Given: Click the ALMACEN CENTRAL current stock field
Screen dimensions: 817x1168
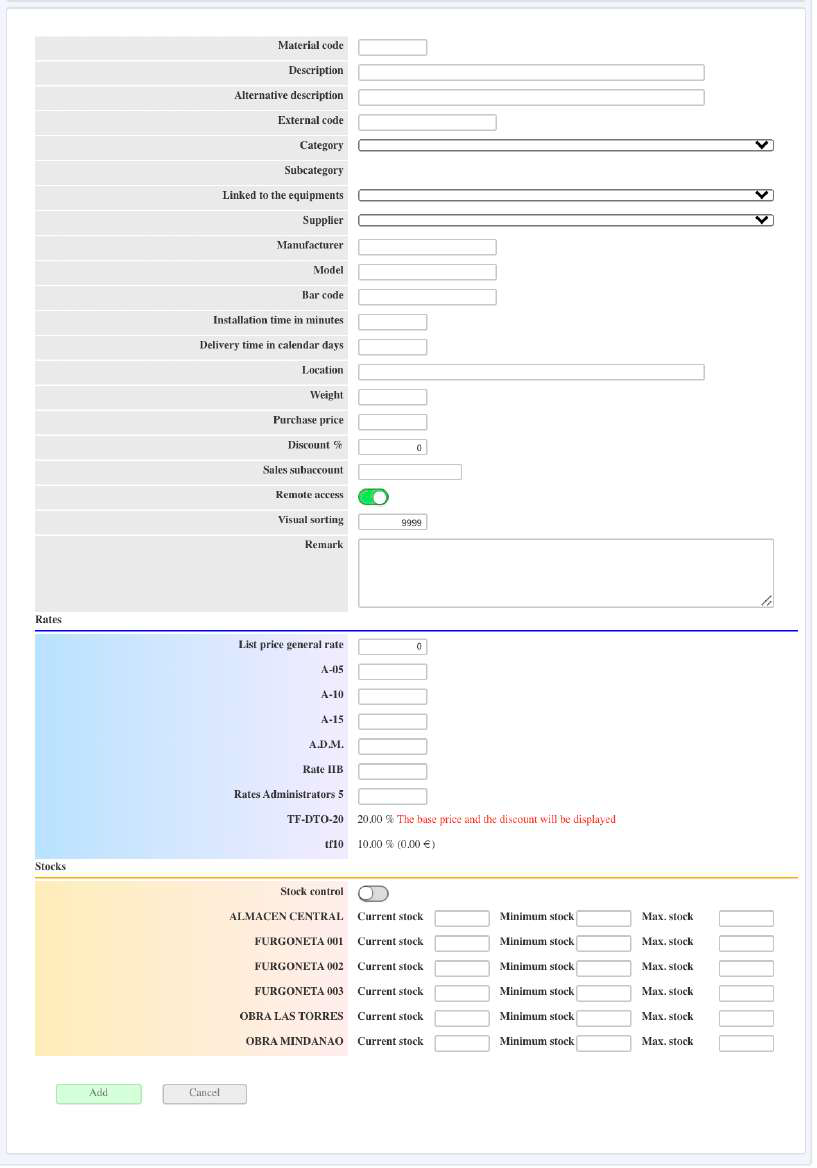Looking at the screenshot, I should pyautogui.click(x=462, y=918).
